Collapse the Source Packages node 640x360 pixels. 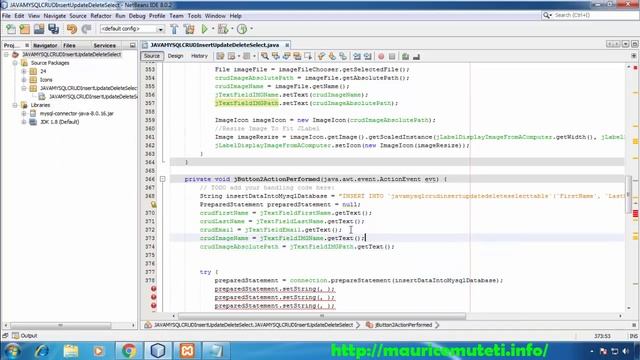[x=15, y=63]
